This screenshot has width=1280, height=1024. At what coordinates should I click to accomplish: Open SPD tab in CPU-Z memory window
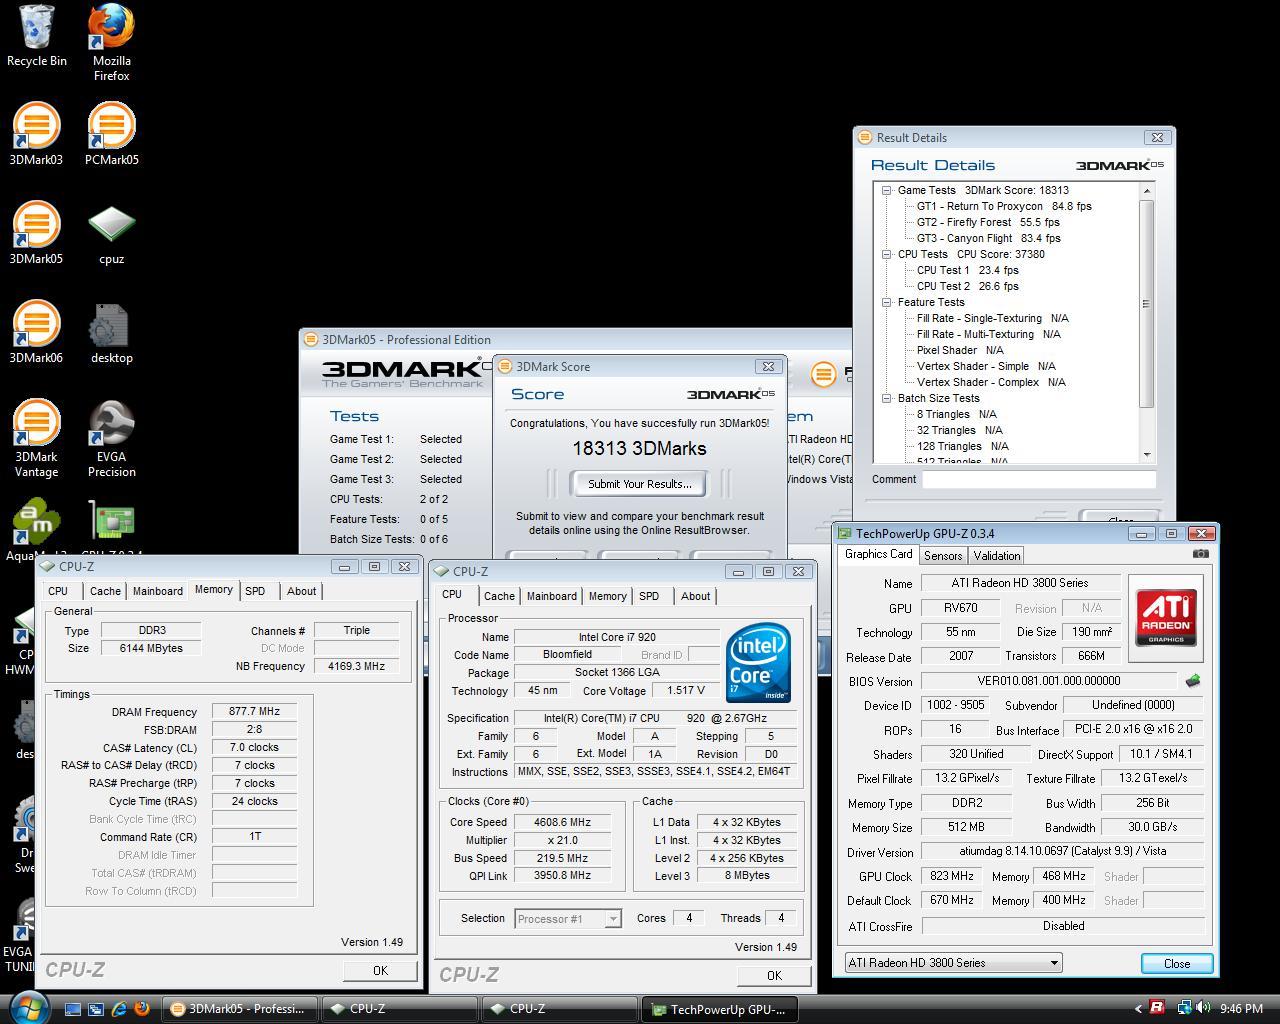[x=255, y=591]
